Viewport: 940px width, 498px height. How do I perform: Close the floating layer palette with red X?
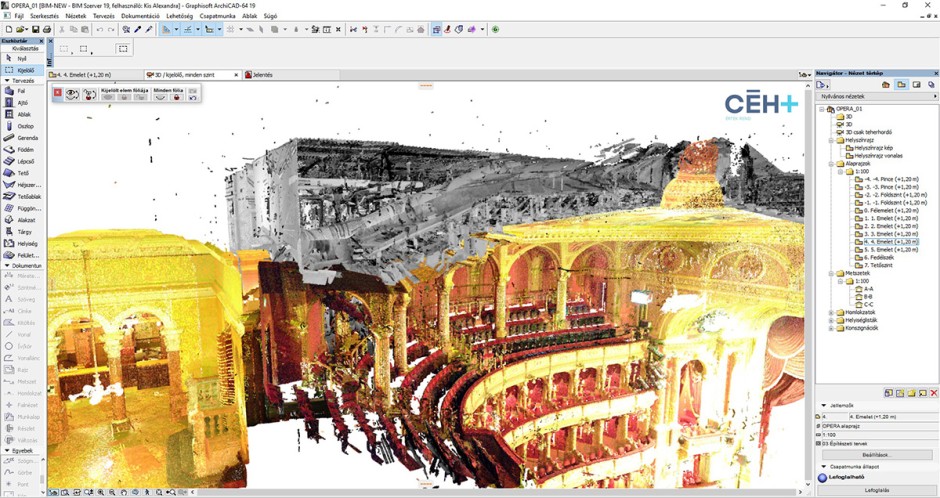pos(58,93)
